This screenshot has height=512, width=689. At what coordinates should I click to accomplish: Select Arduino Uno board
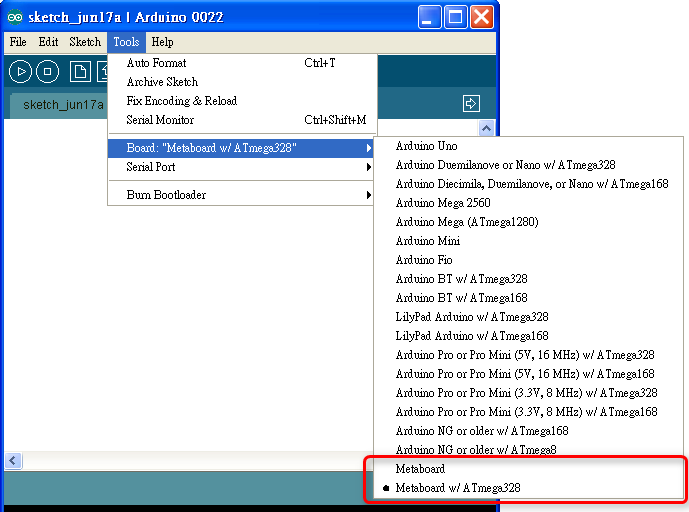528,146
